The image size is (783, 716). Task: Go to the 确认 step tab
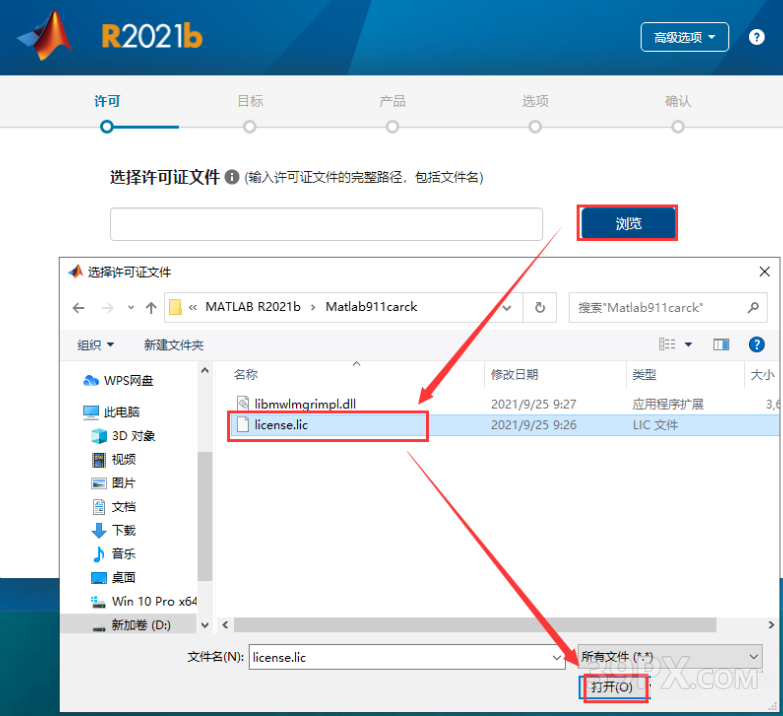coord(678,102)
